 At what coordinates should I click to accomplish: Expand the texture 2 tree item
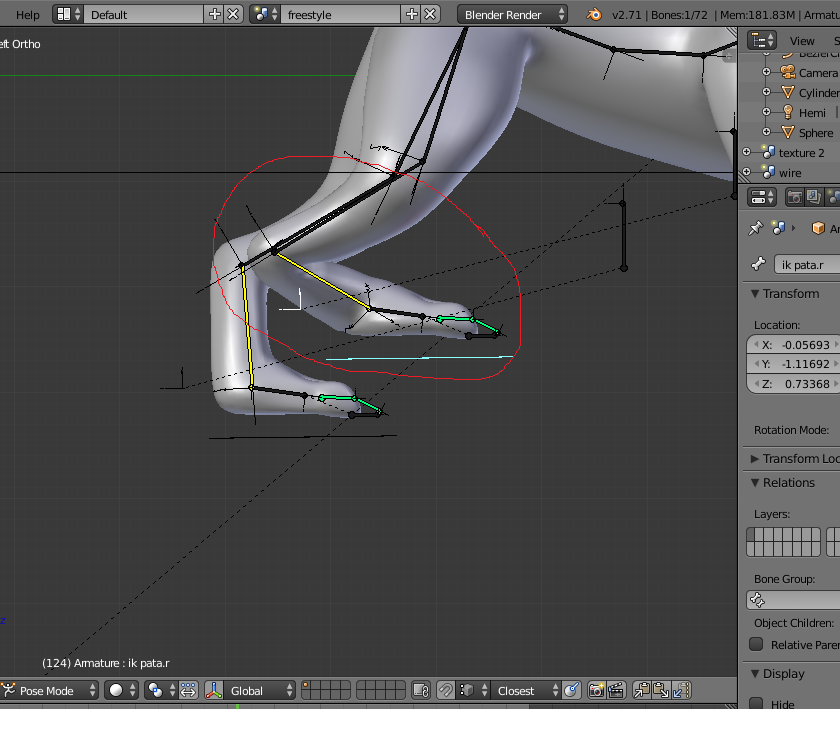coord(747,153)
